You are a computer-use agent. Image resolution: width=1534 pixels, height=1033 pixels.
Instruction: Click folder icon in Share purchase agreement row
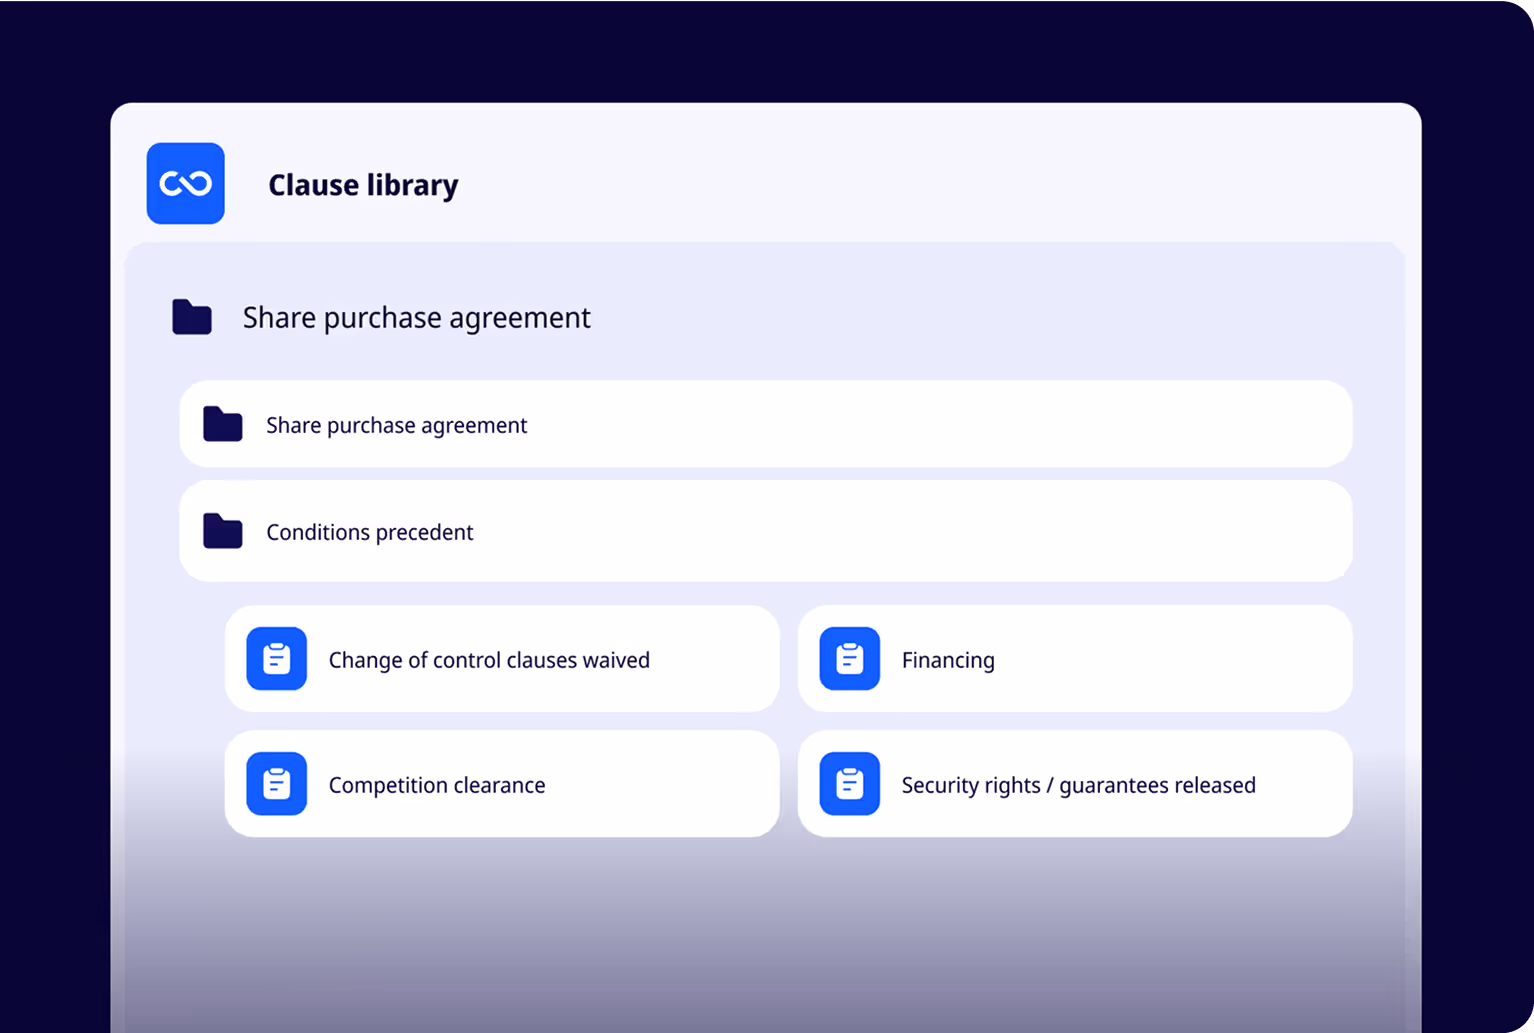point(223,424)
